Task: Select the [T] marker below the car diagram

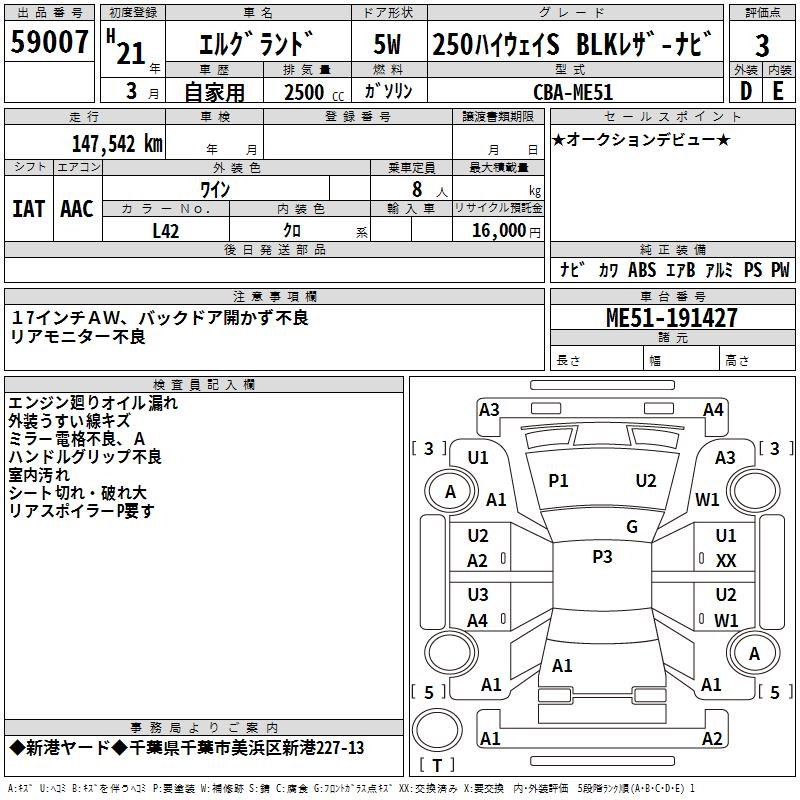Action: [x=435, y=765]
